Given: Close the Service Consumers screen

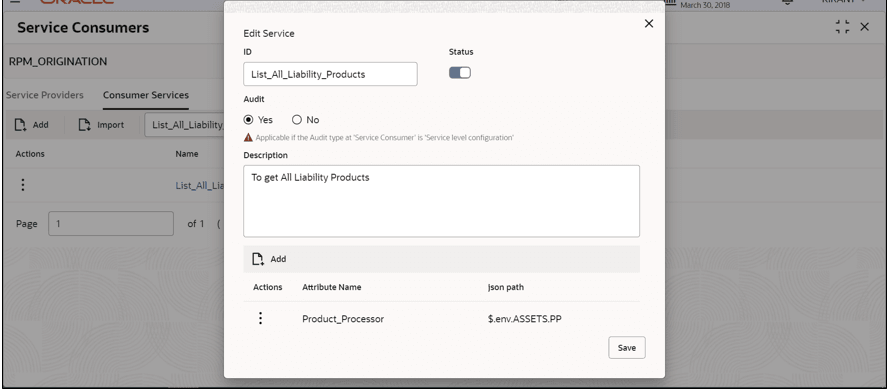Looking at the screenshot, I should 864,27.
